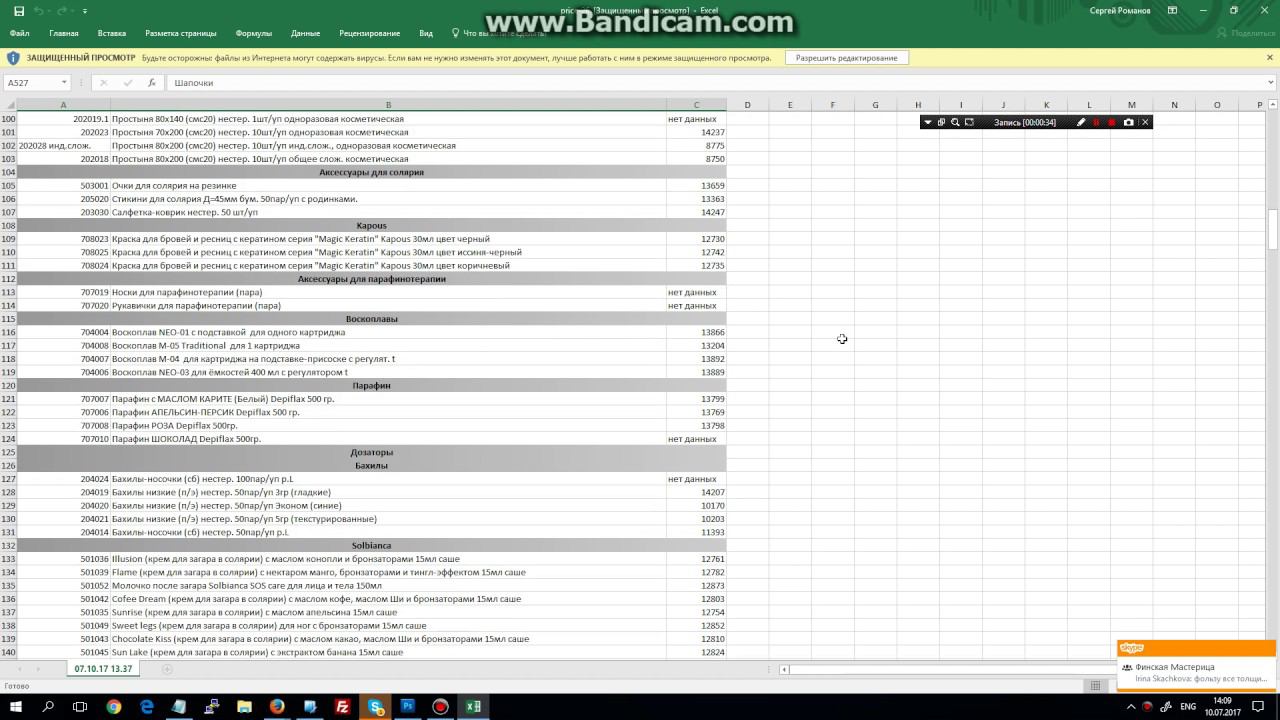This screenshot has height=720, width=1280.
Task: Click the Name Box showing A527
Action: 32,83
